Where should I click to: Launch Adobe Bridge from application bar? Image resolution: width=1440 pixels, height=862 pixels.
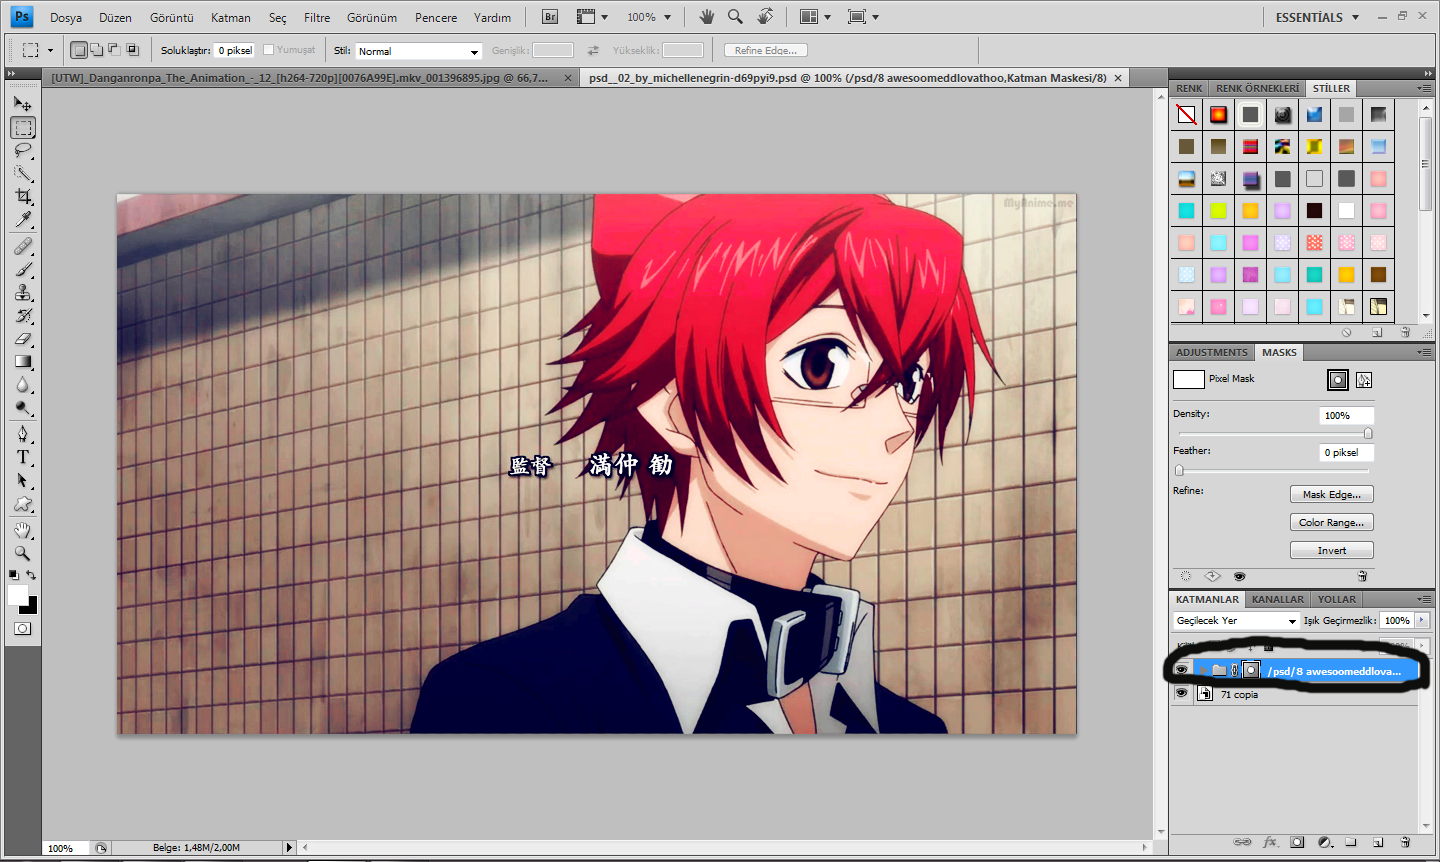point(550,17)
